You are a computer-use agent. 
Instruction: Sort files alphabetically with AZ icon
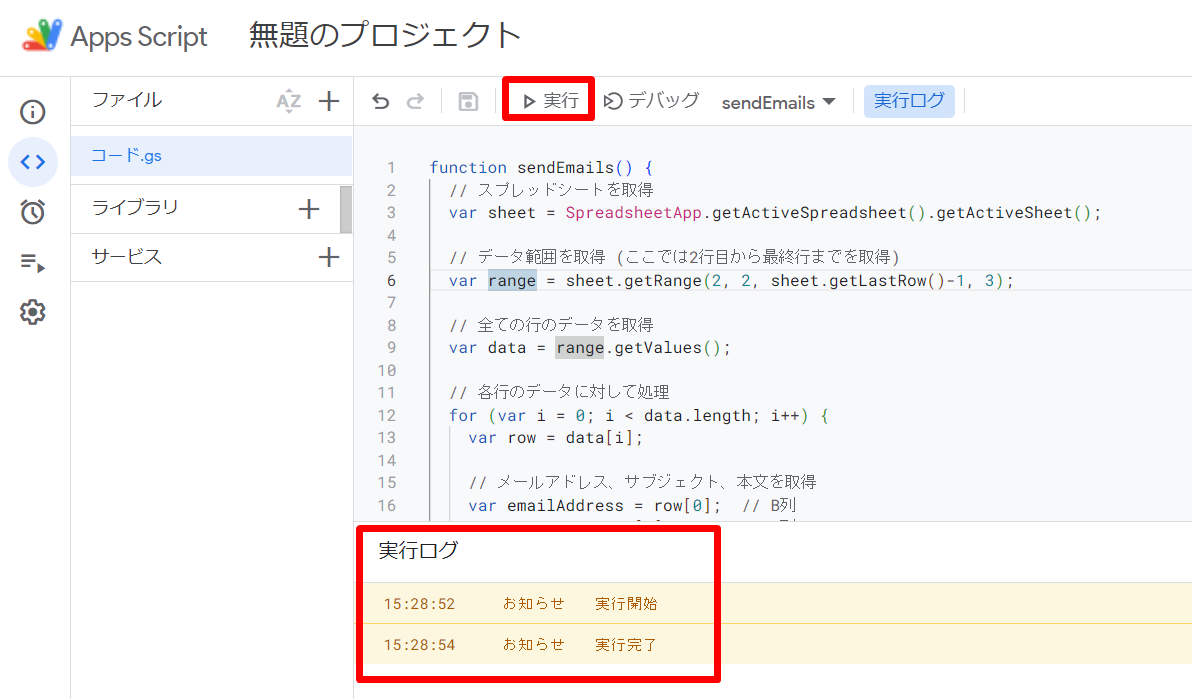coord(289,101)
